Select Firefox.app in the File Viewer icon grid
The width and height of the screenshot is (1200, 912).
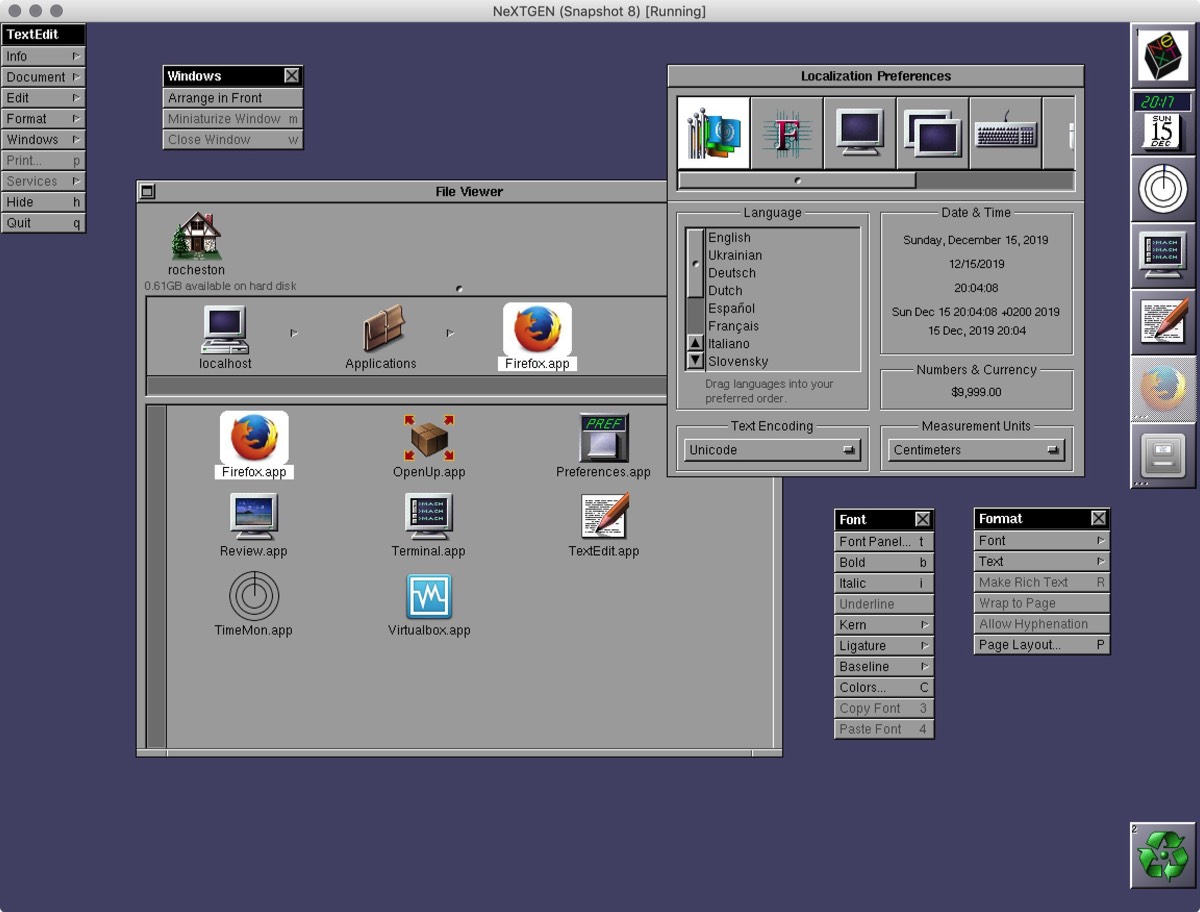(x=254, y=445)
